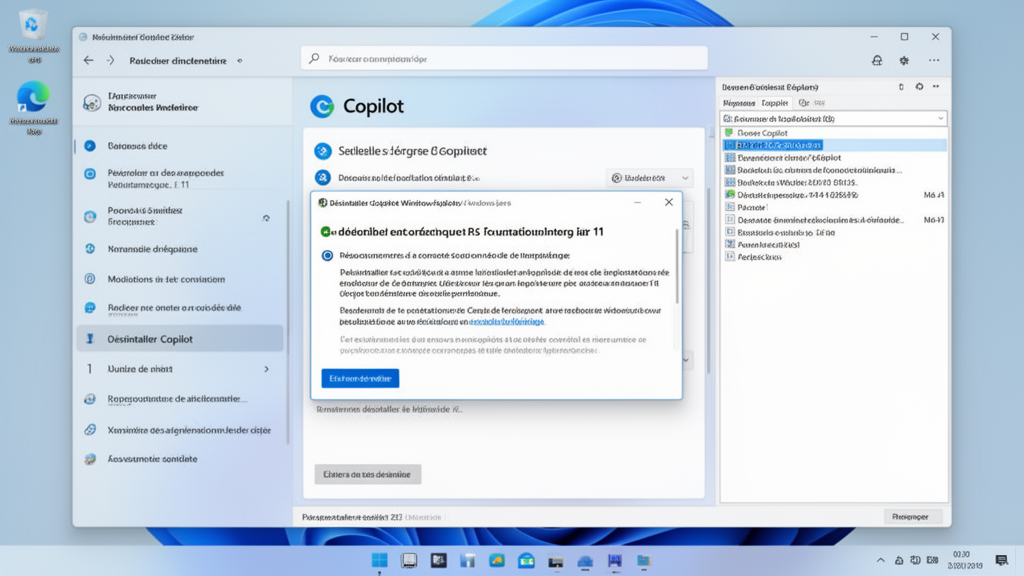Select the green-shield Copilot entry in the right list
The image size is (1024, 576).
[835, 133]
